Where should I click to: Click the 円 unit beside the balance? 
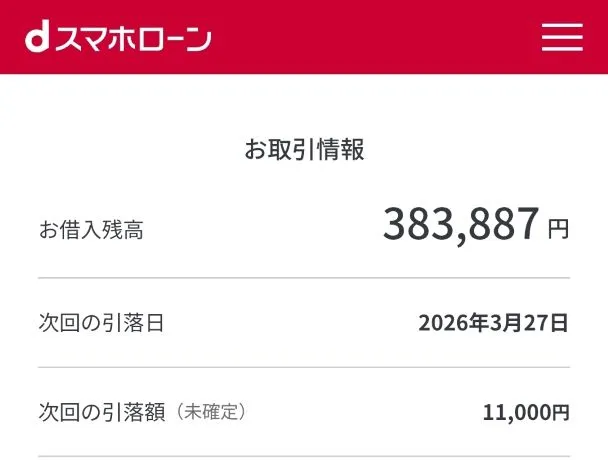click(x=558, y=229)
